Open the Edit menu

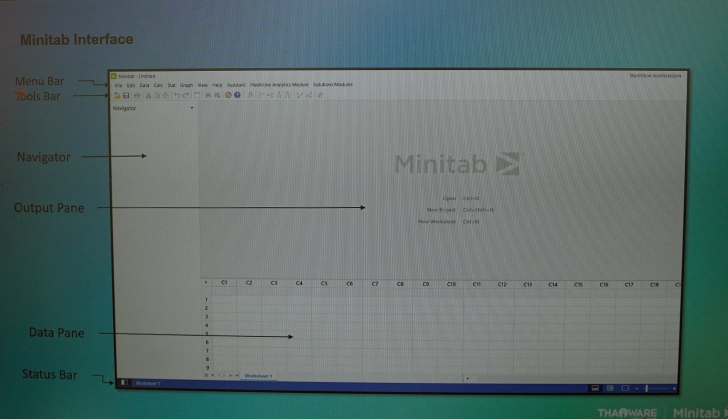[x=131, y=85]
